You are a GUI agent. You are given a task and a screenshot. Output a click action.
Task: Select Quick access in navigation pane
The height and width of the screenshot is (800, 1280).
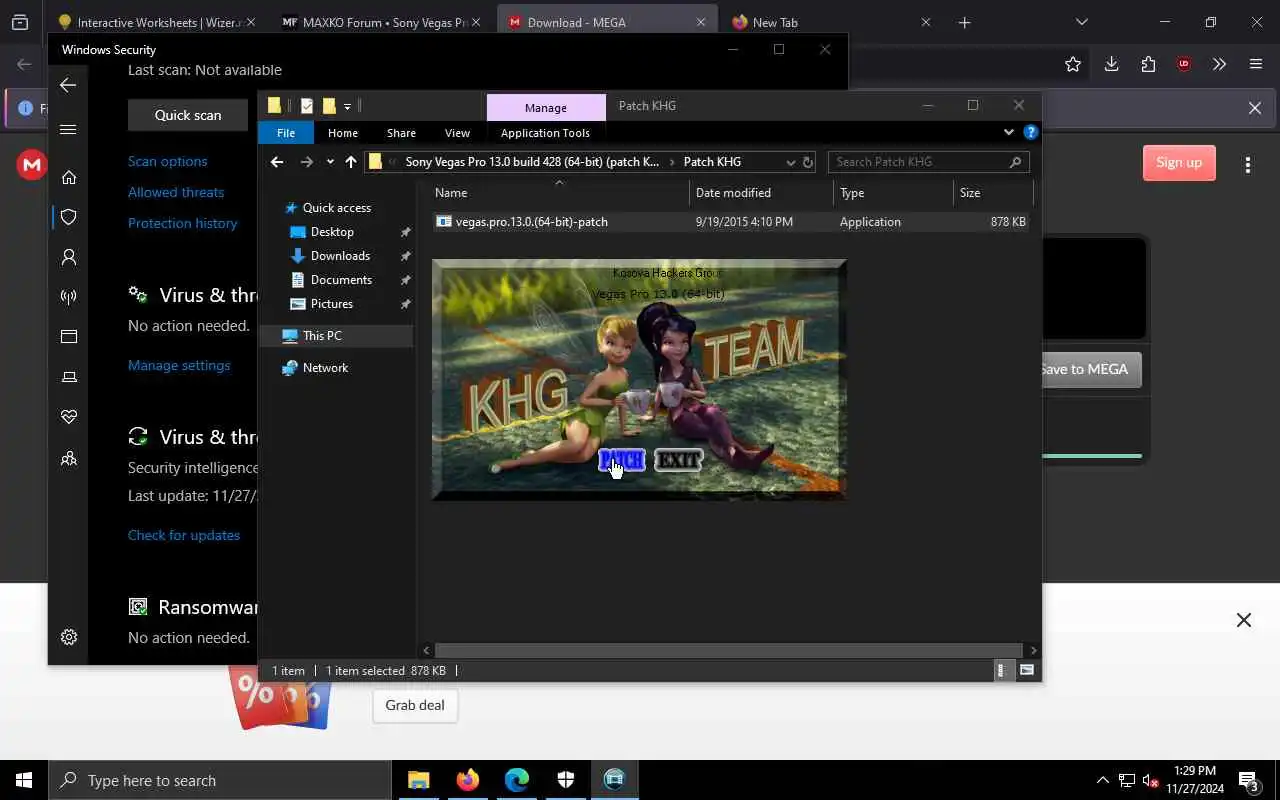tap(336, 208)
